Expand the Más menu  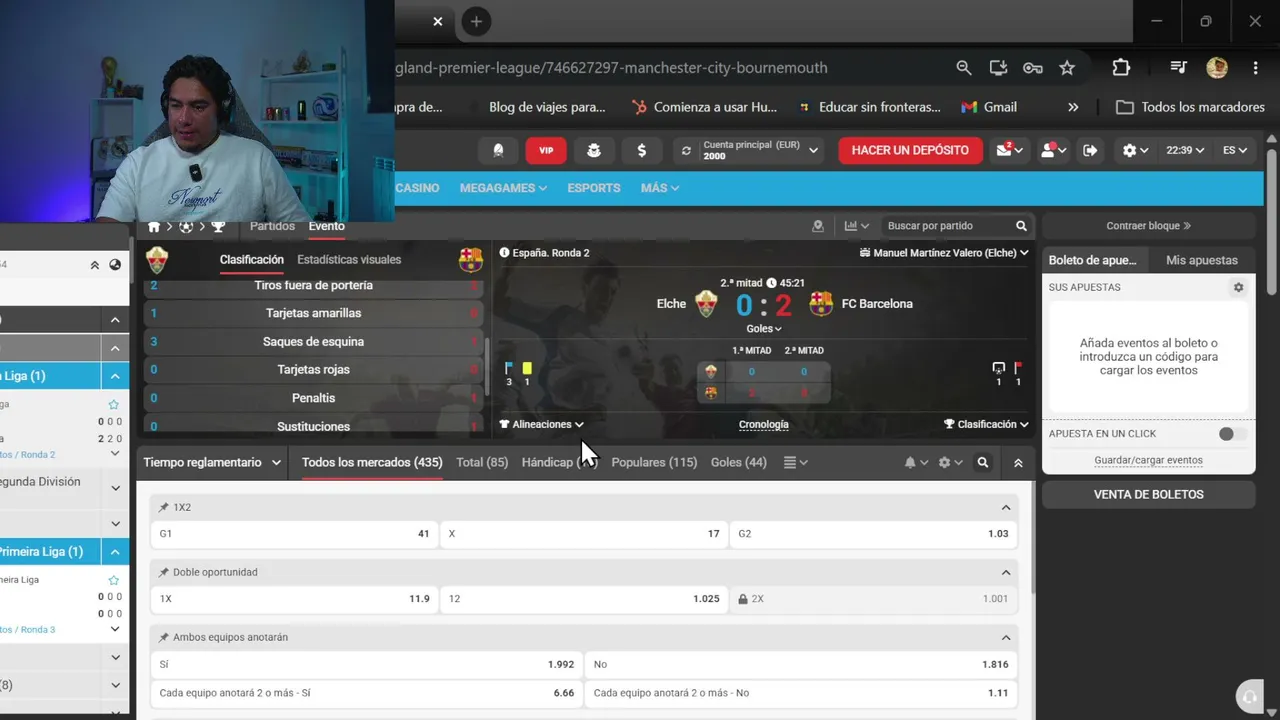(x=660, y=188)
